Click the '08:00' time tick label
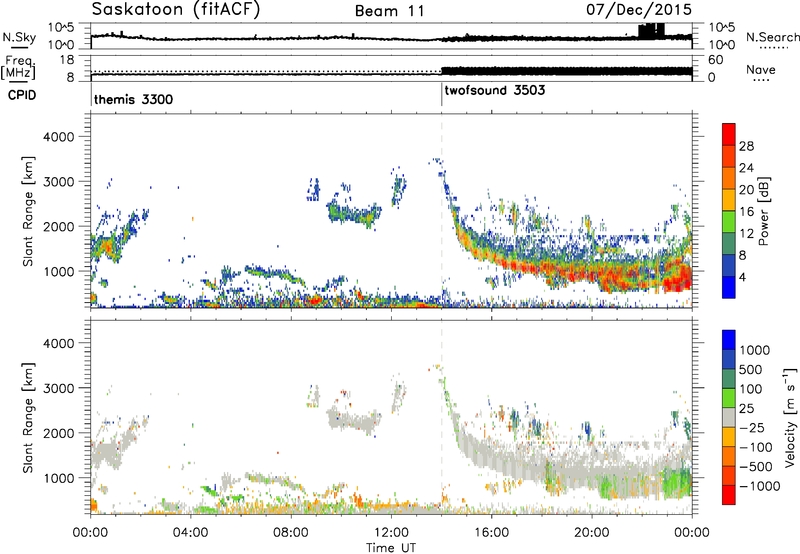 click(x=291, y=533)
